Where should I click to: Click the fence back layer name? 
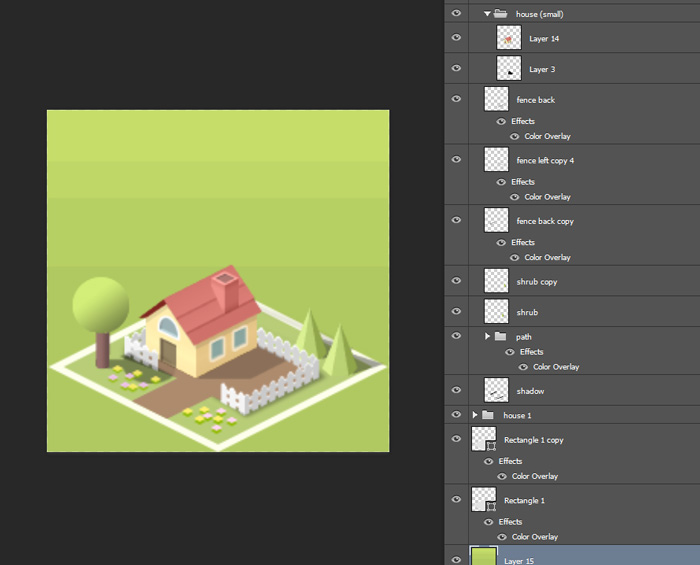click(x=536, y=100)
